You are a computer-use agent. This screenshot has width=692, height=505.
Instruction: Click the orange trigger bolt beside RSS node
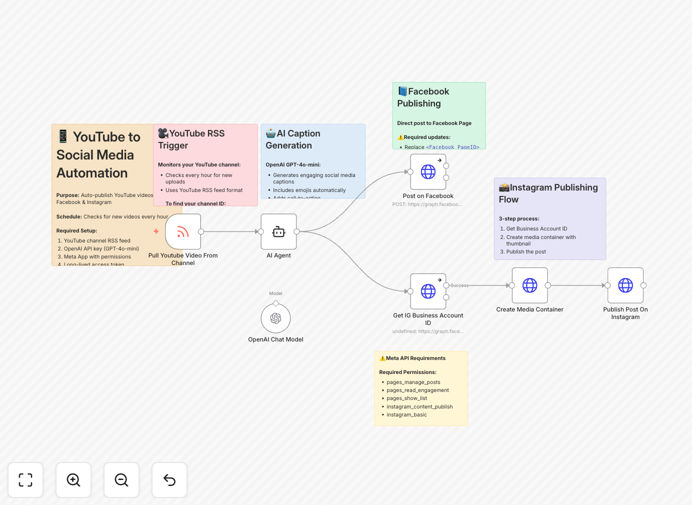156,231
